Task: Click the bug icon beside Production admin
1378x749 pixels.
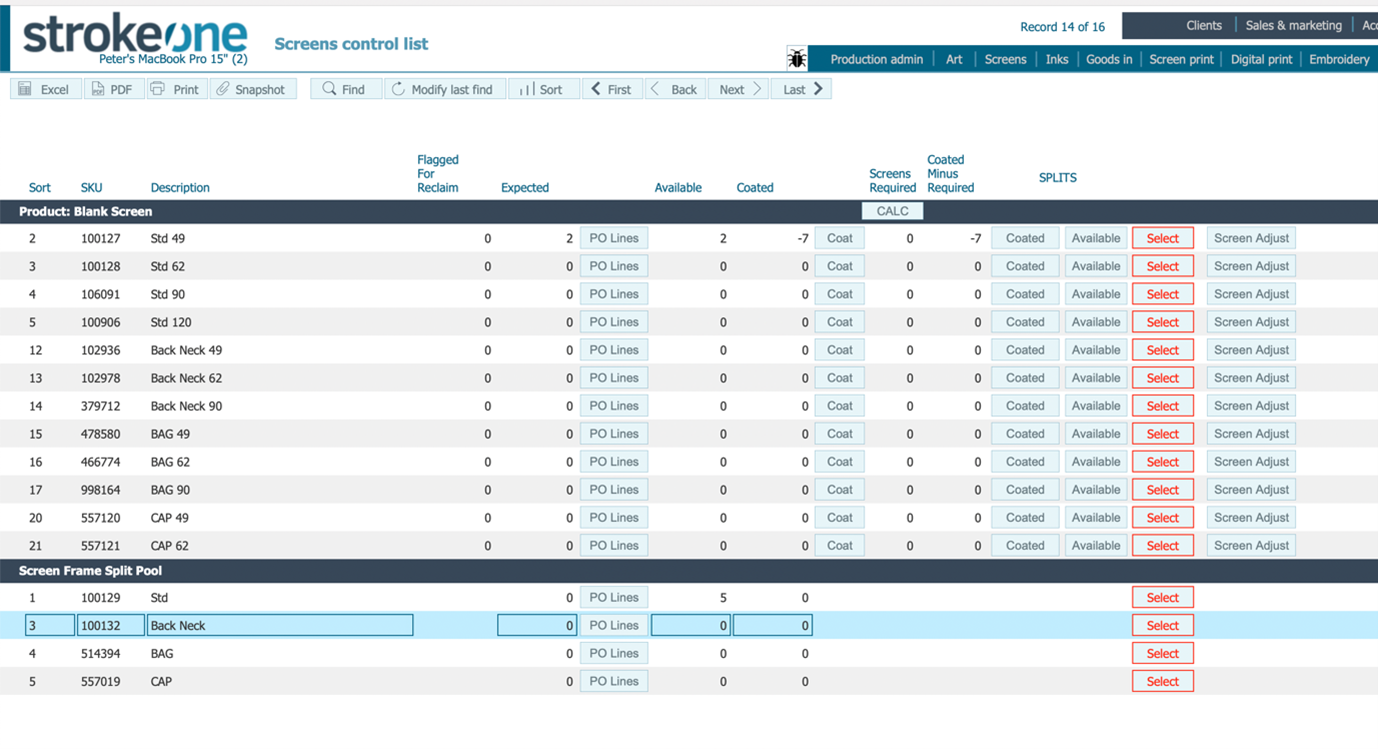Action: pyautogui.click(x=797, y=59)
